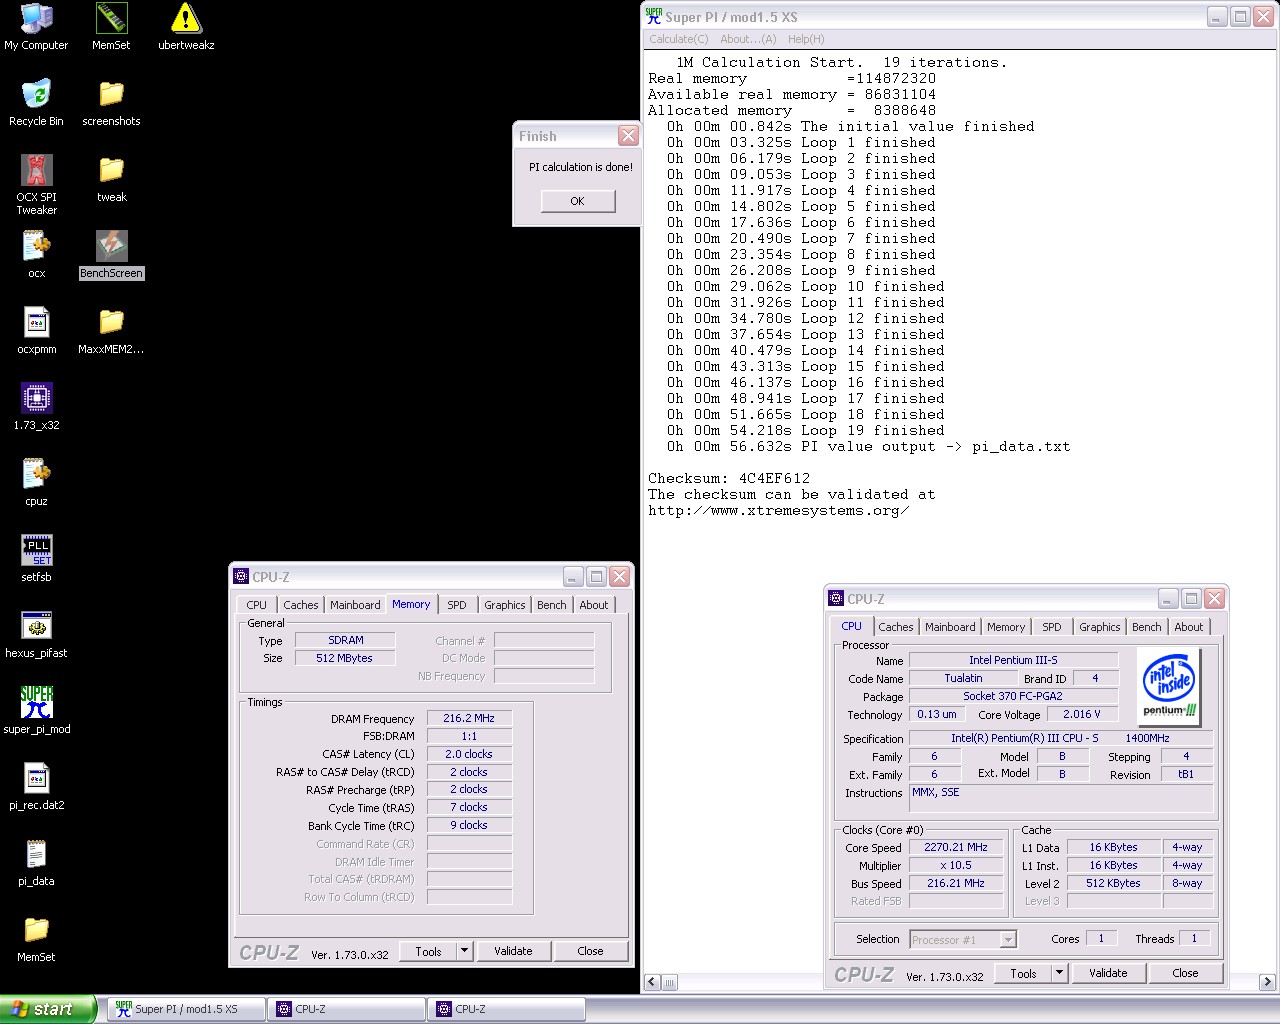Click Super PI horizontal scrollbar left arrow
The image size is (1280, 1024).
652,982
